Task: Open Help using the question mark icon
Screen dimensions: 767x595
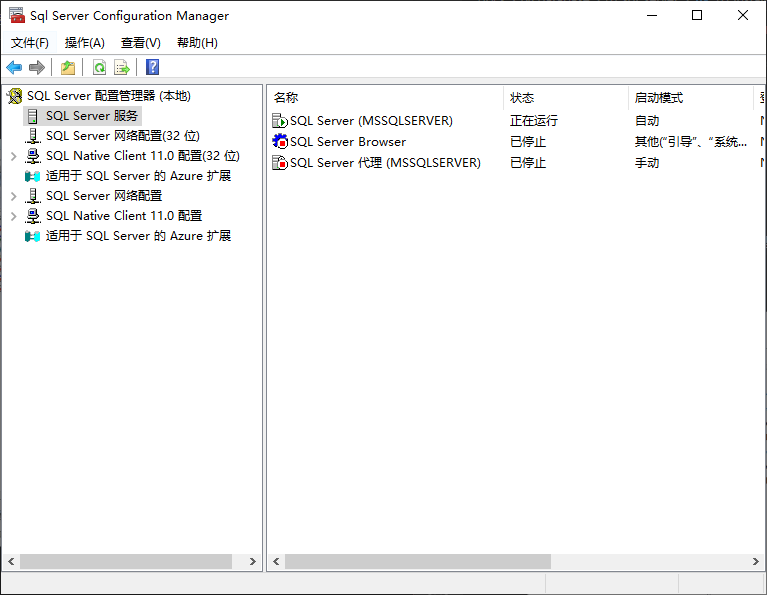Action: (152, 67)
